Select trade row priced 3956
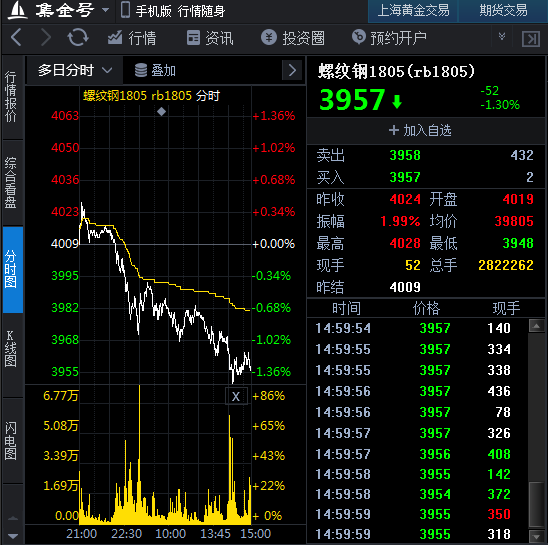Screen dimensions: 548x545 point(418,454)
